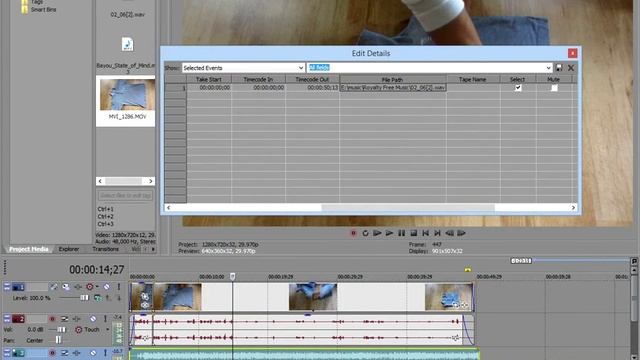Show next docked tabs arrow
The height and width of the screenshot is (360, 640).
coord(153,249)
